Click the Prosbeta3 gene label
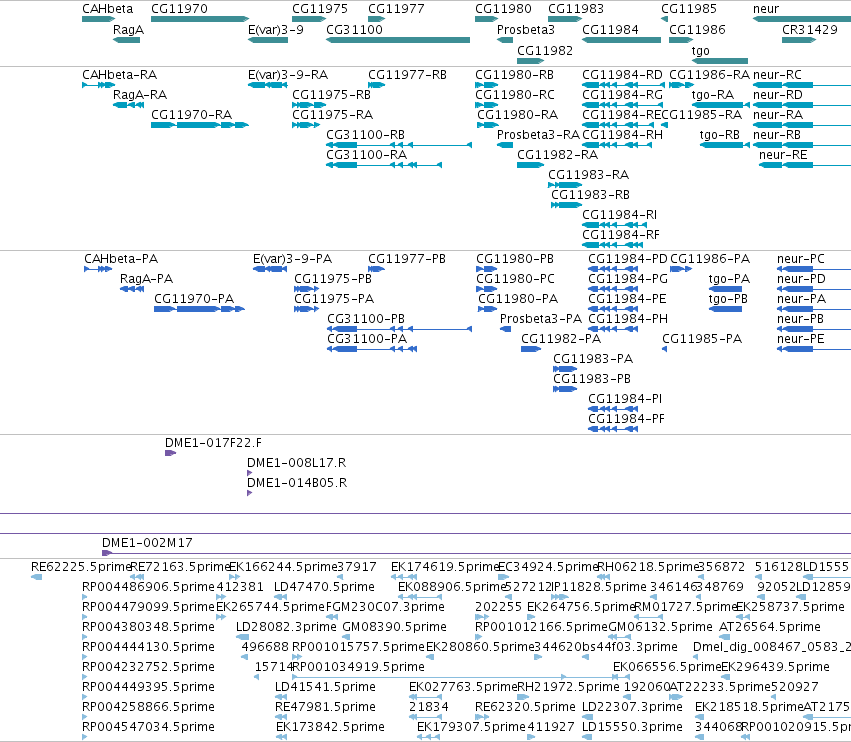The height and width of the screenshot is (742, 851). 526,30
